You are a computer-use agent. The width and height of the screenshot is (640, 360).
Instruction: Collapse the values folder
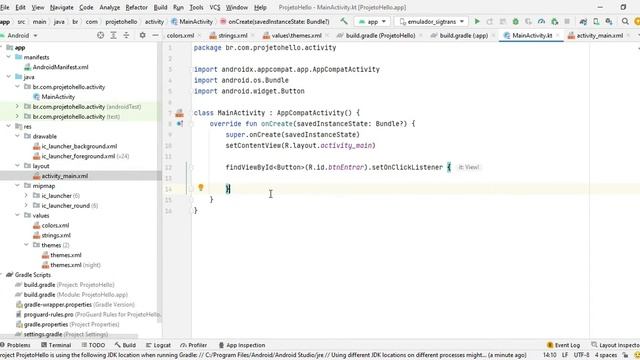tap(18, 215)
